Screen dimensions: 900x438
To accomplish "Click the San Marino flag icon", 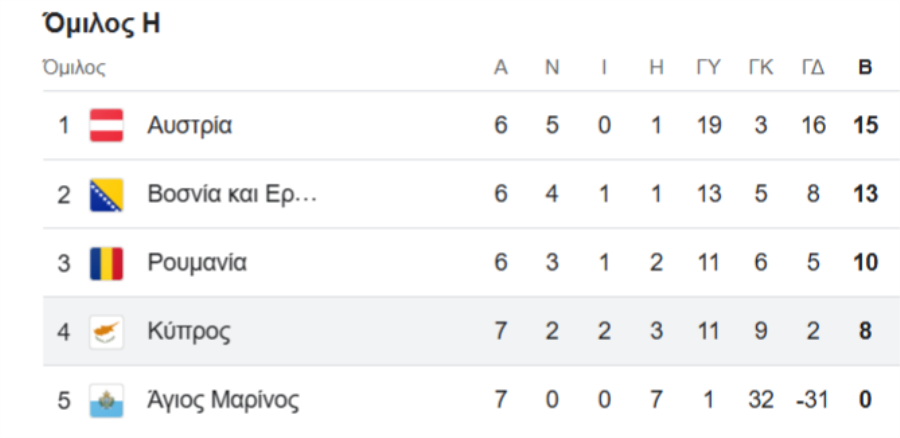I will (x=107, y=400).
